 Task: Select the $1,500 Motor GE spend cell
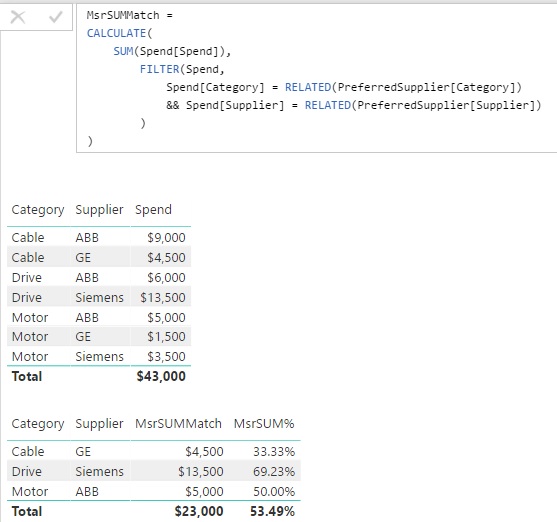pyautogui.click(x=166, y=337)
